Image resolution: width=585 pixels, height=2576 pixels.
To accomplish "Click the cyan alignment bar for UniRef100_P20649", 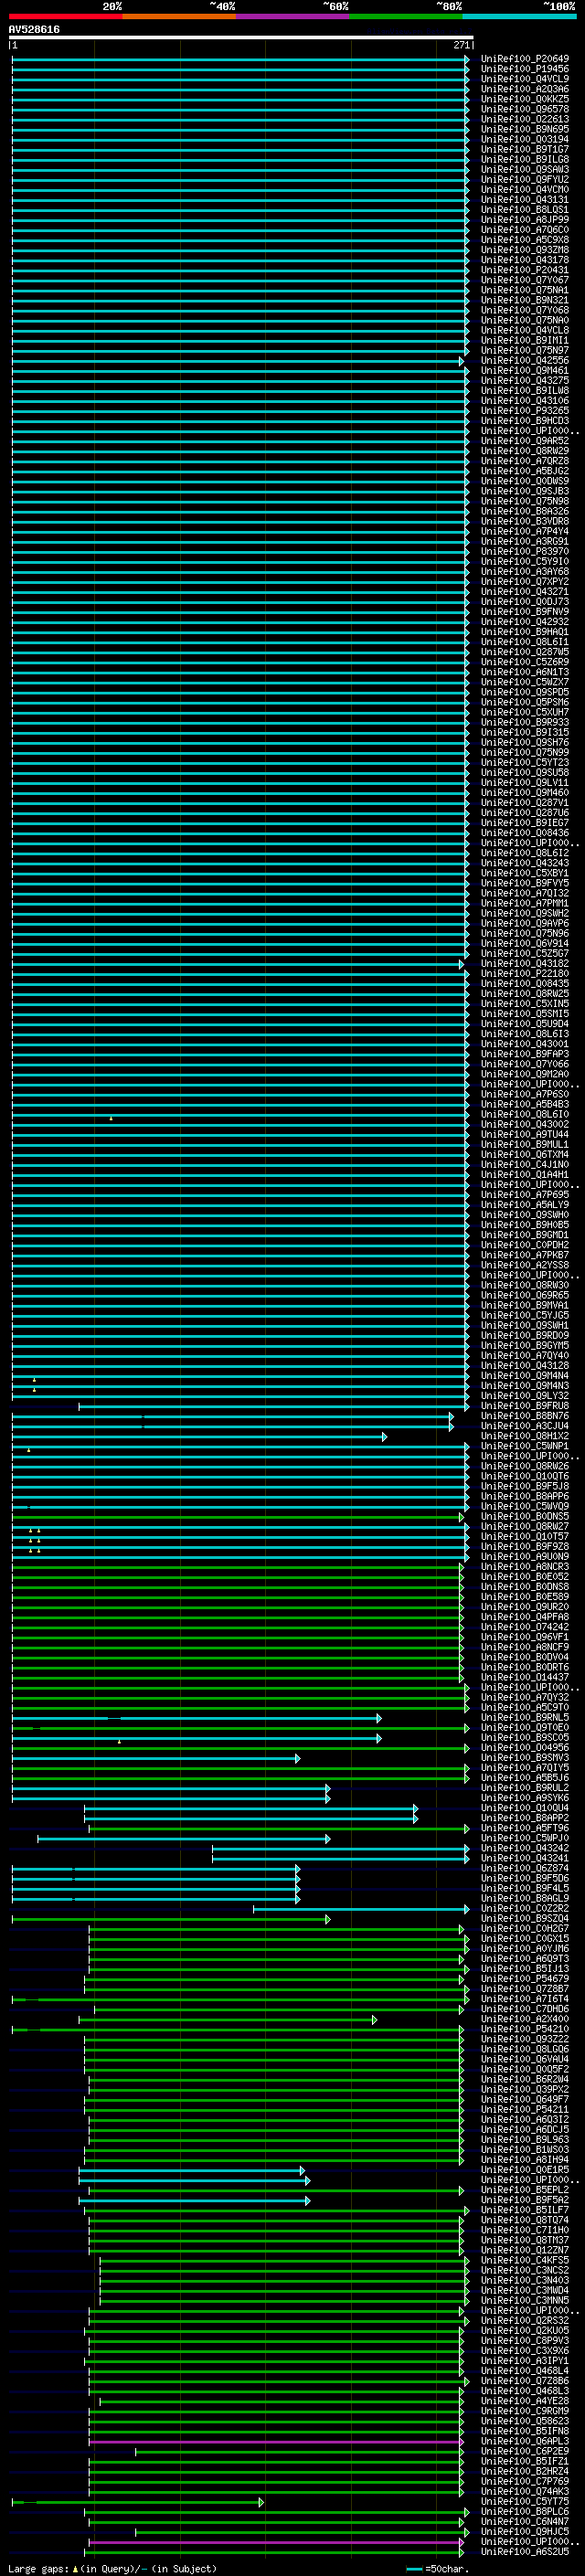I will [240, 59].
